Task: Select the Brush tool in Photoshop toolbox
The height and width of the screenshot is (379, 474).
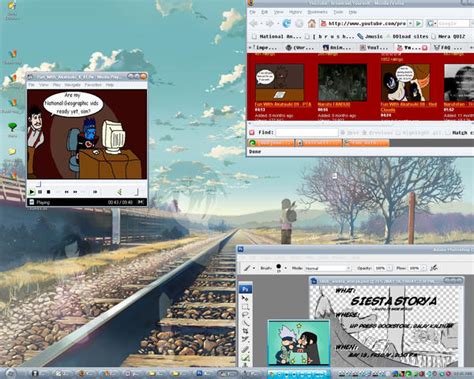Action: point(245,358)
